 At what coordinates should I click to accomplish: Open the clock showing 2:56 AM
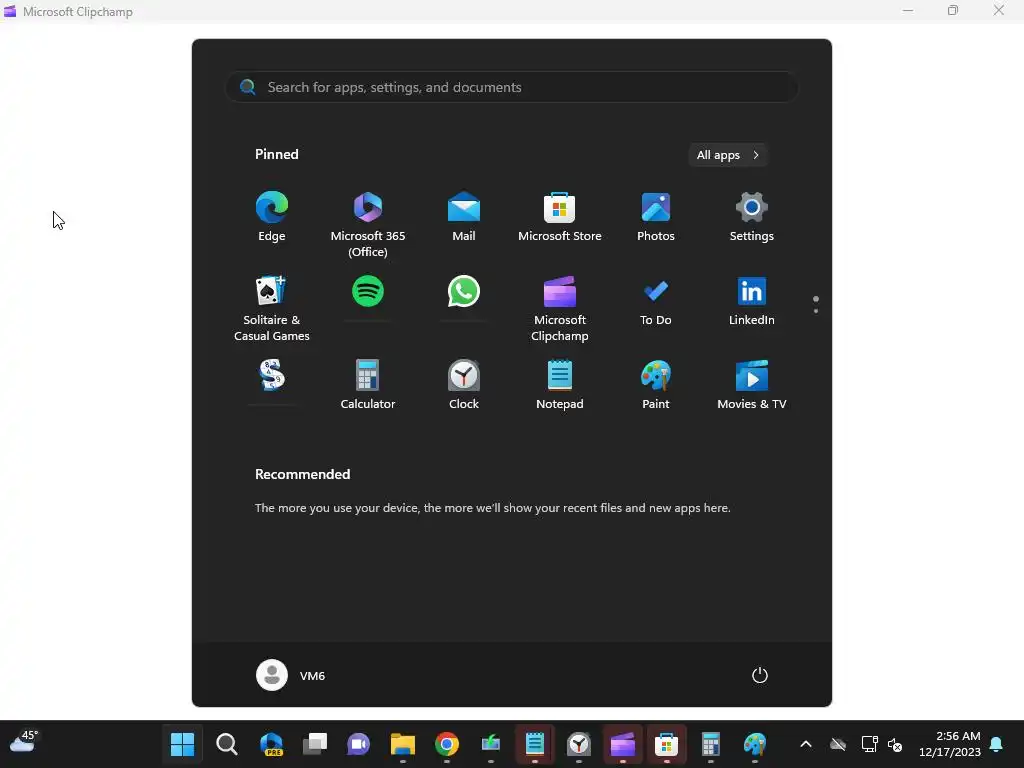point(950,744)
